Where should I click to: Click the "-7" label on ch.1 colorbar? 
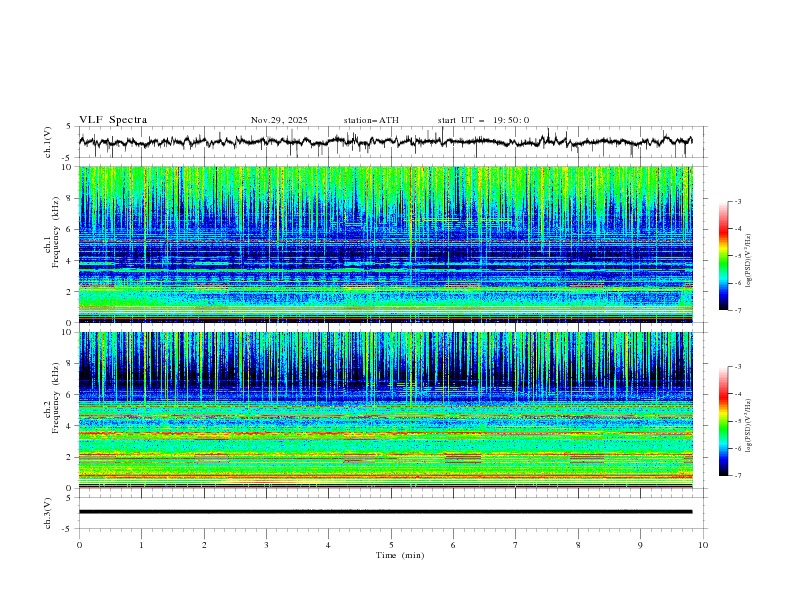click(x=737, y=310)
